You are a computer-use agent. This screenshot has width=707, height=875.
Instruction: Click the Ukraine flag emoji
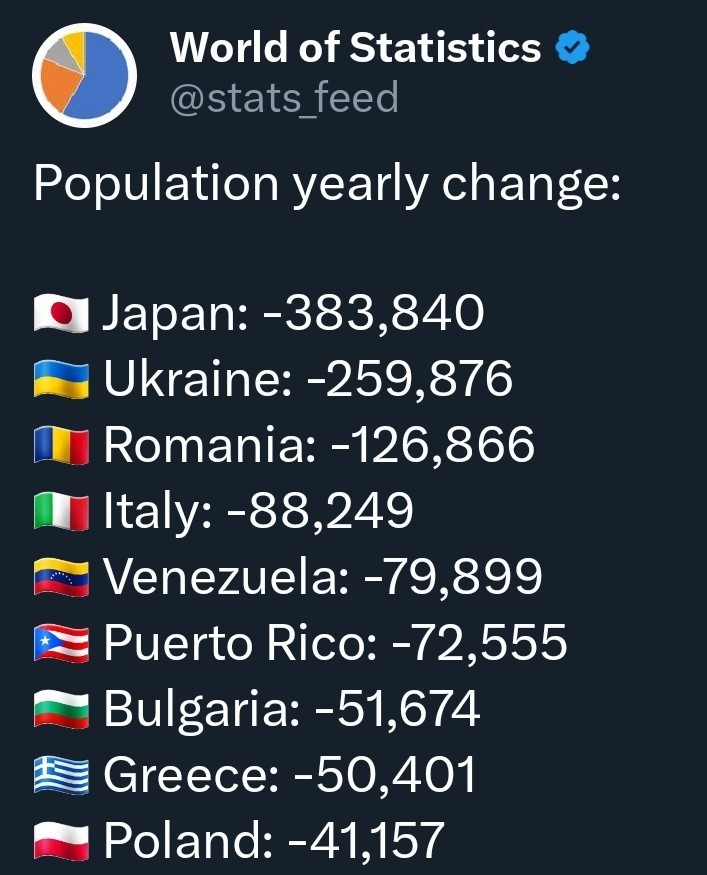click(x=61, y=380)
